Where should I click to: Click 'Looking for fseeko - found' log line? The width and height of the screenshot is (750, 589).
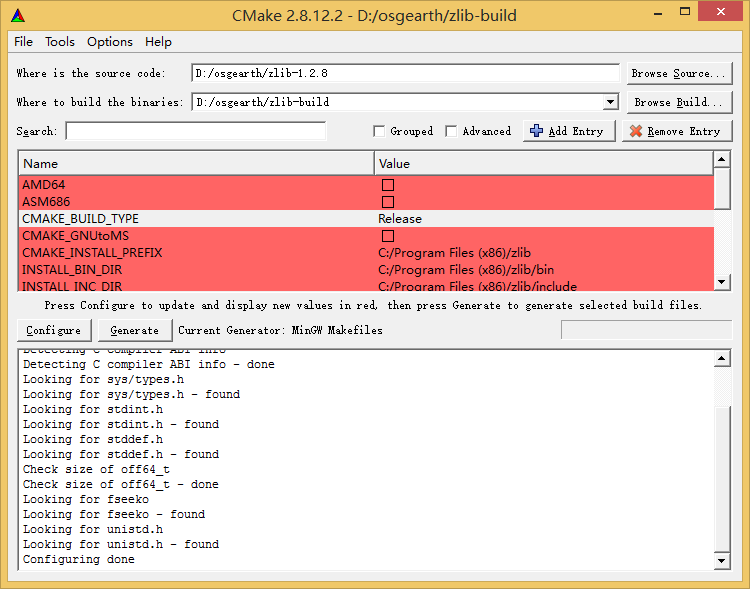[x=114, y=514]
